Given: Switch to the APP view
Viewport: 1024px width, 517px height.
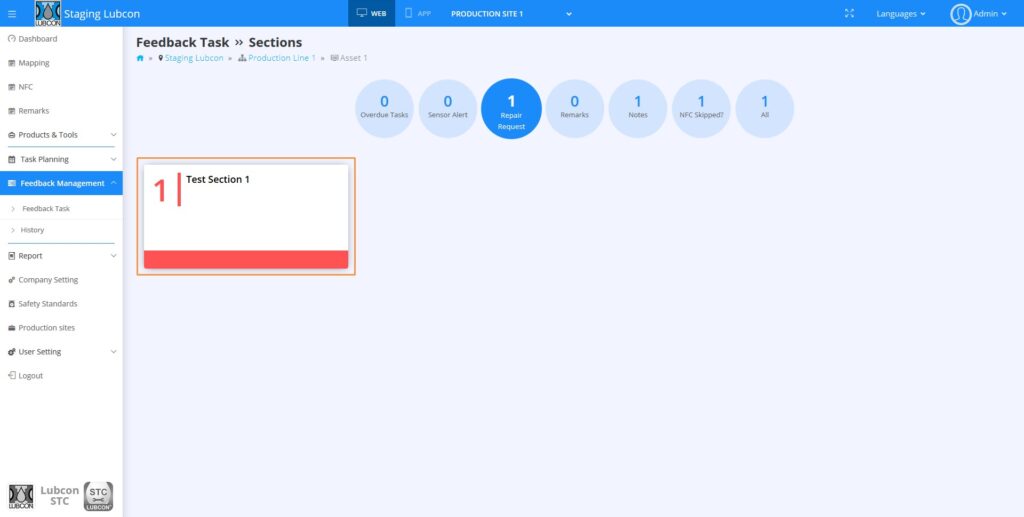Looking at the screenshot, I should pos(418,14).
